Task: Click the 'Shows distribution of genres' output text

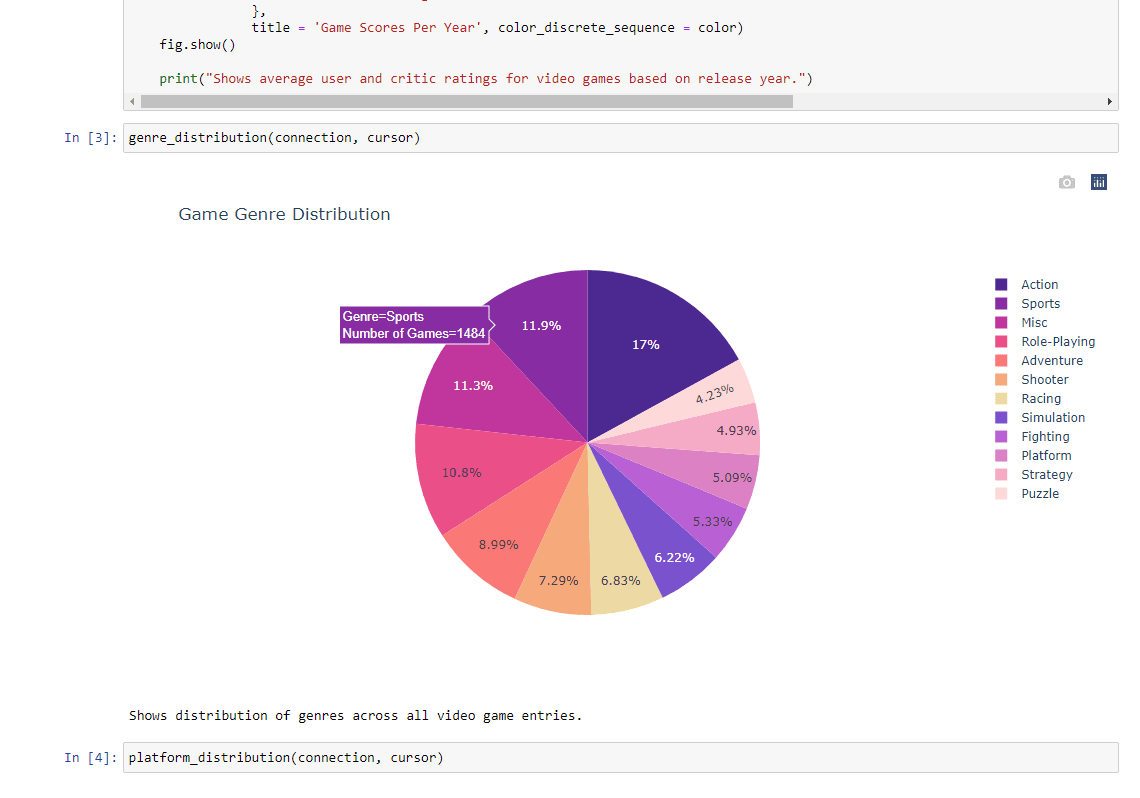Action: pos(356,716)
